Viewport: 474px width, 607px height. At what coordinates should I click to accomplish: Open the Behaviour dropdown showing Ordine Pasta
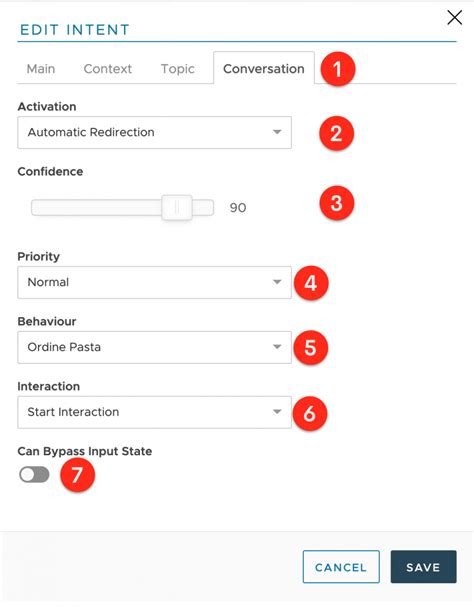(155, 347)
